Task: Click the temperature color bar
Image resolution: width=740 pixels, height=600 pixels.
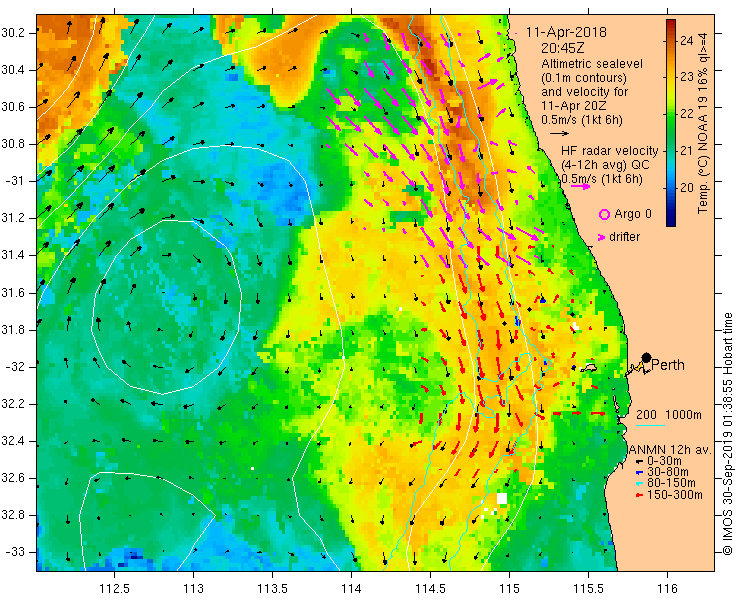Action: click(671, 123)
